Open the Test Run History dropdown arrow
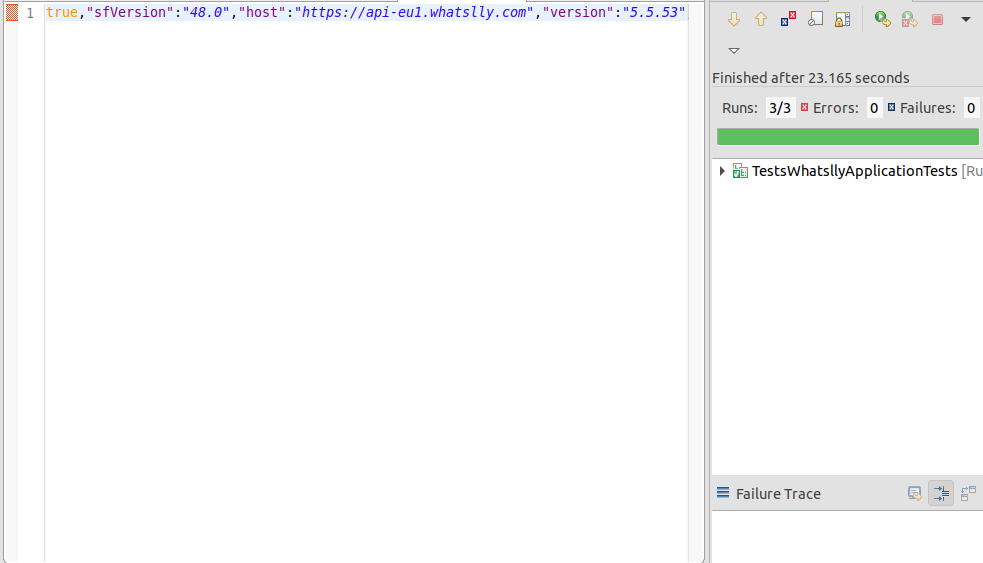Viewport: 983px width, 563px height. (x=966, y=19)
